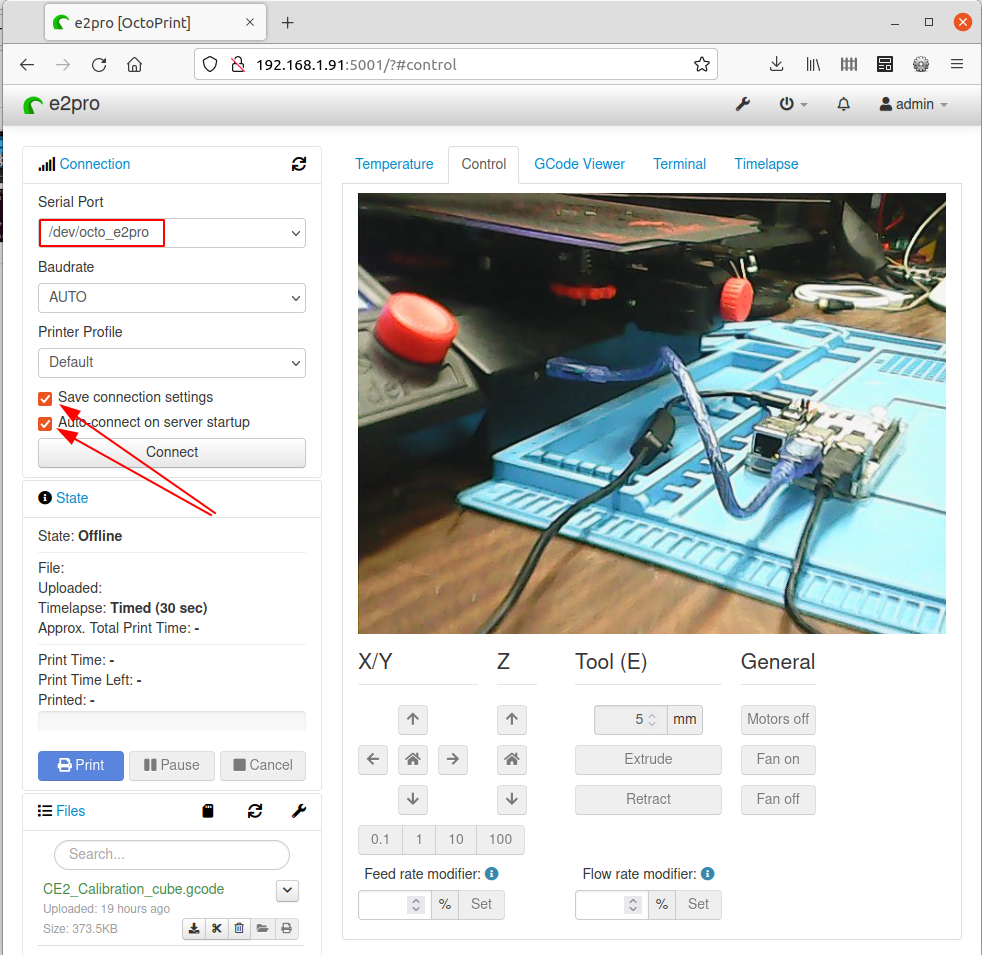Home the Z axis

[511, 760]
